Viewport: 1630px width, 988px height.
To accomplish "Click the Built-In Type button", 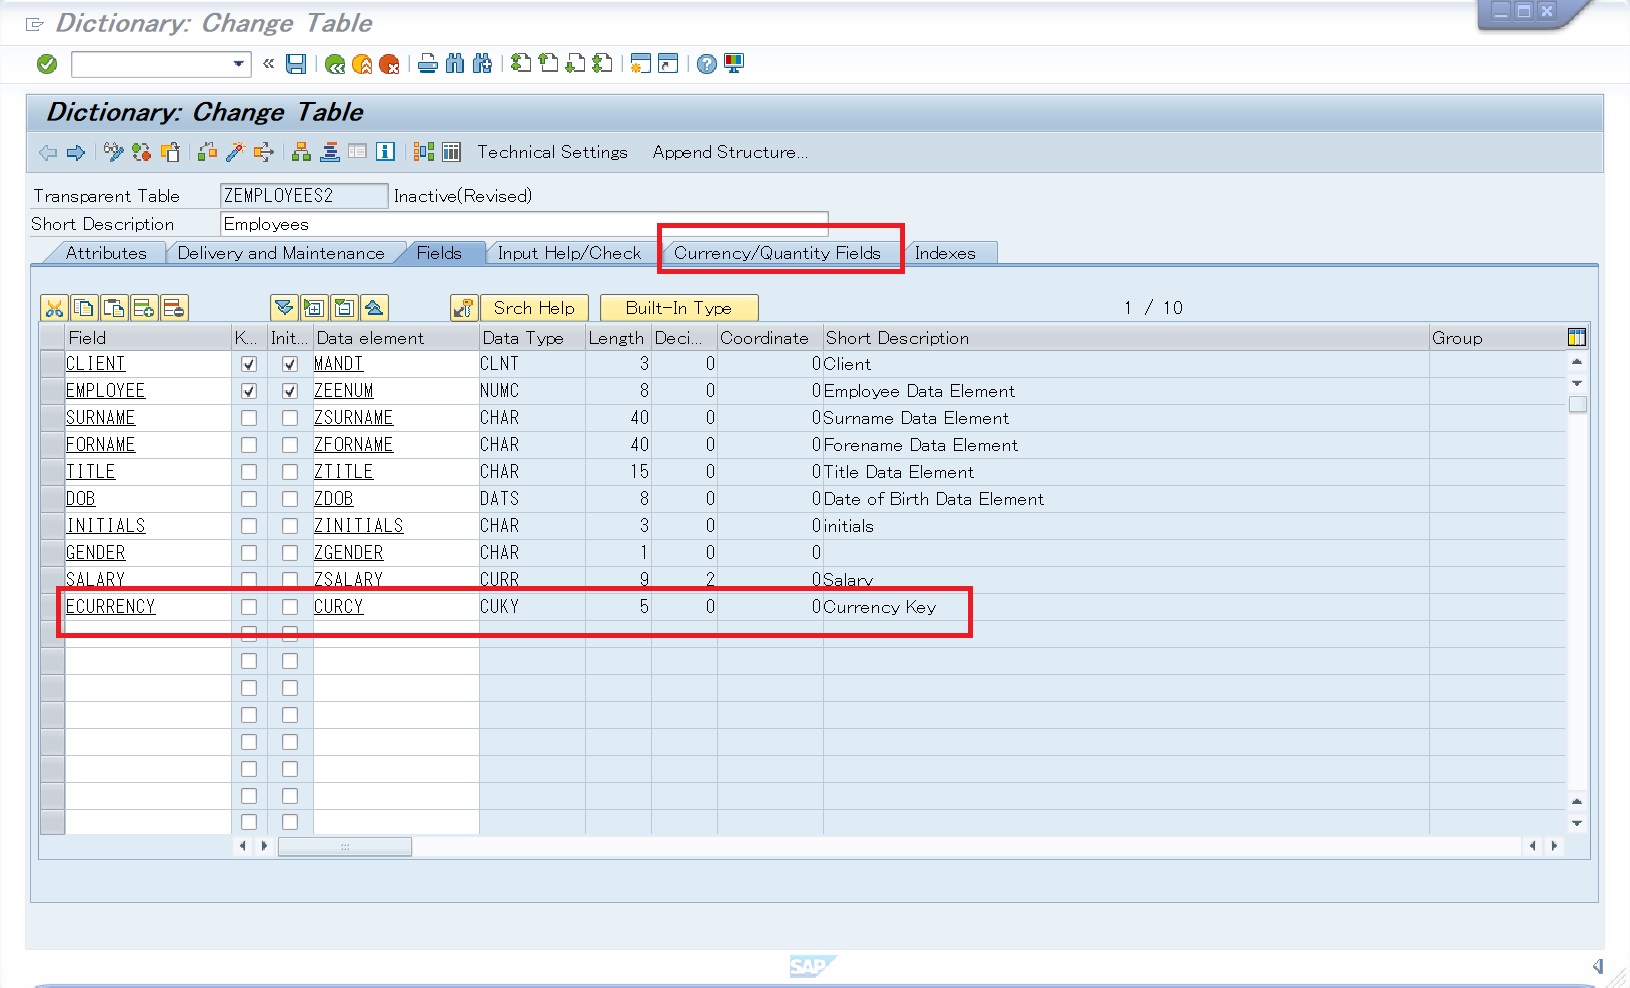I will (679, 308).
